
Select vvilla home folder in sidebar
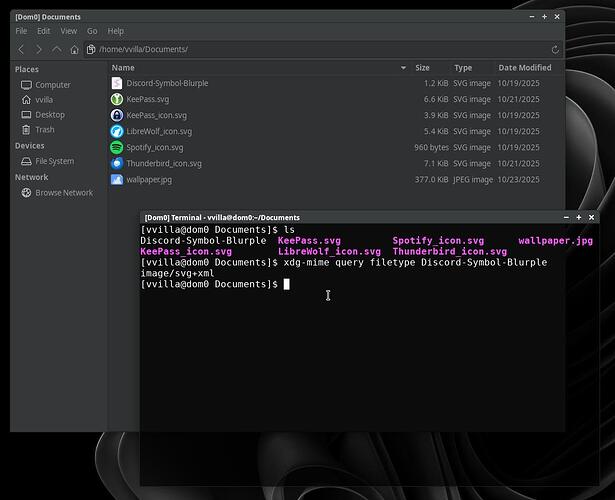coord(44,100)
